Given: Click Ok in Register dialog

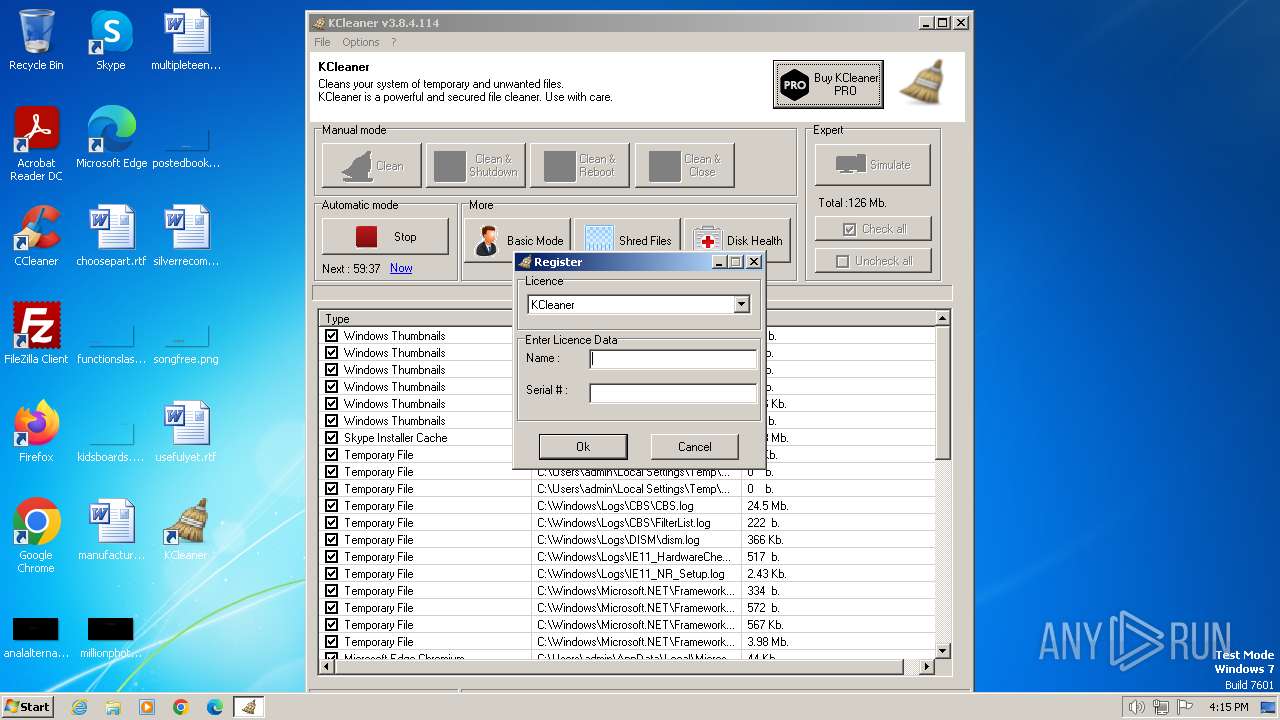Looking at the screenshot, I should click(583, 447).
